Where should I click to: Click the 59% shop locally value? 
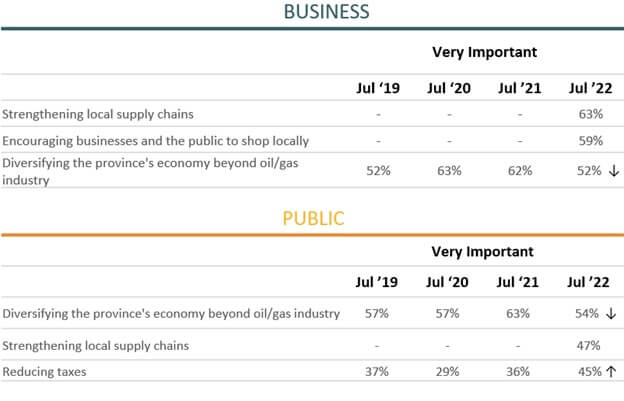(591, 141)
